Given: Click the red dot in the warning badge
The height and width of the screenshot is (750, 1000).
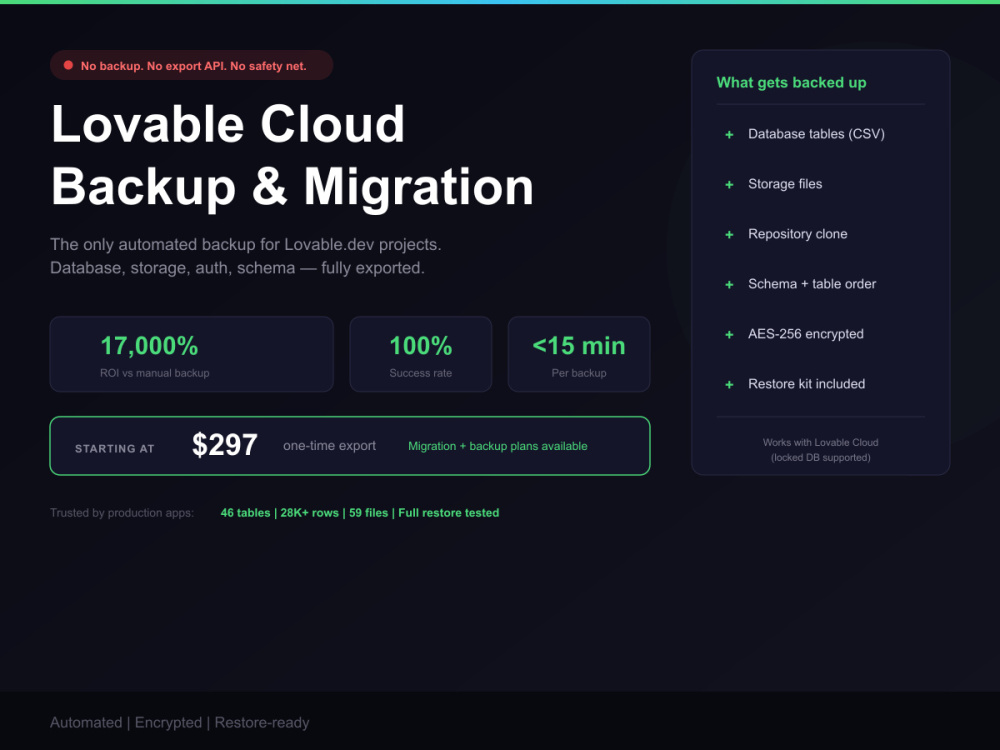Looking at the screenshot, I should (x=68, y=65).
